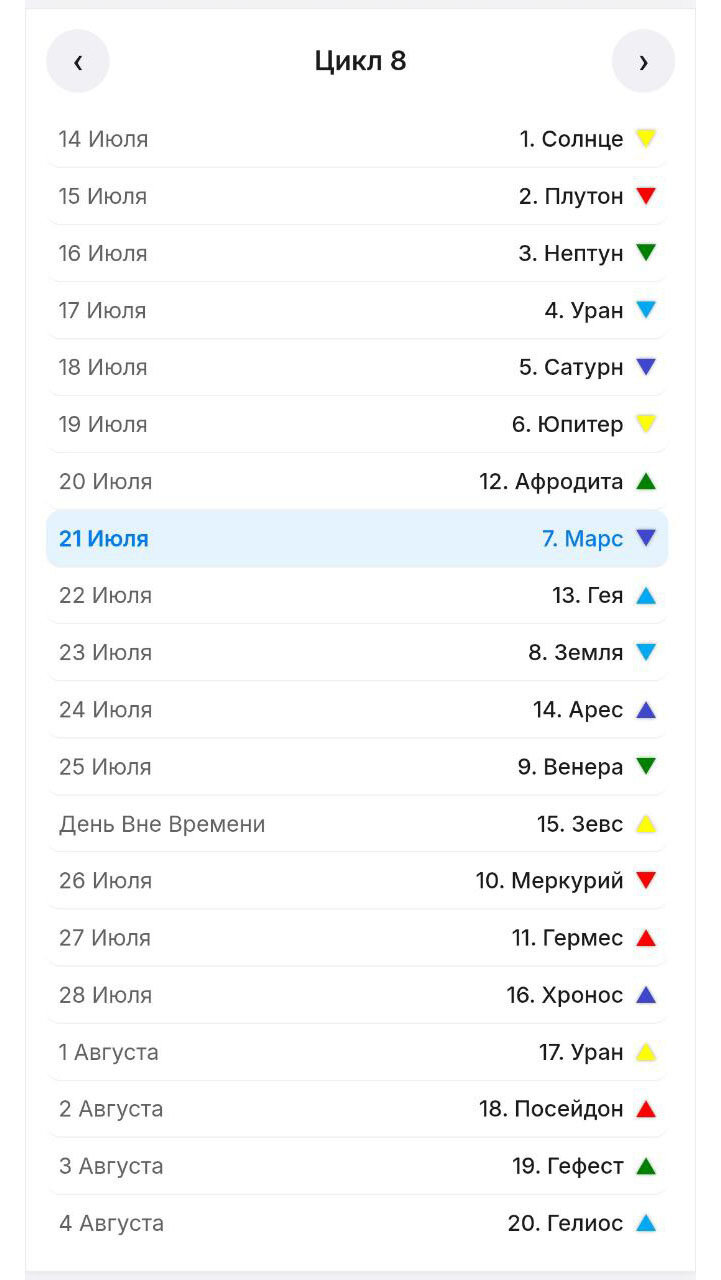Select the 1 Августа row

point(357,1052)
